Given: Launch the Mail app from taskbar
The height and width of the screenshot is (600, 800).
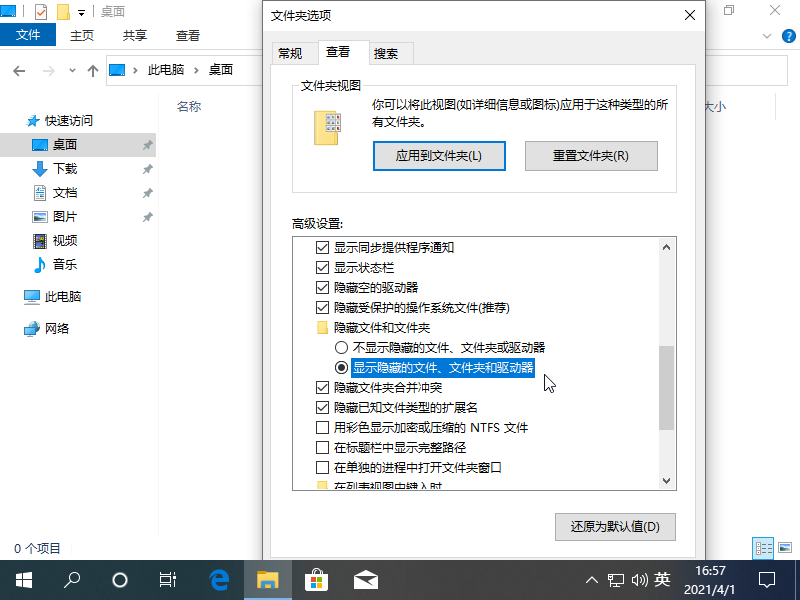Looking at the screenshot, I should pos(365,579).
